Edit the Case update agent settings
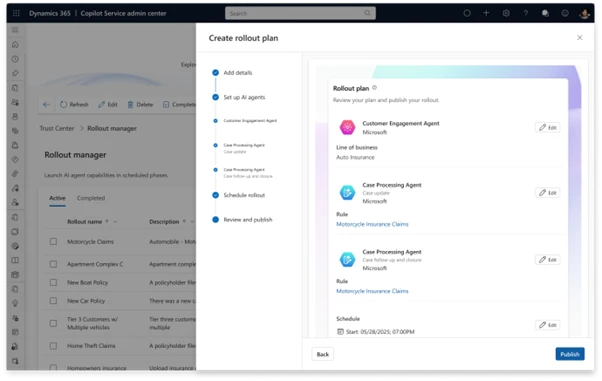This screenshot has height=381, width=602. [x=547, y=193]
